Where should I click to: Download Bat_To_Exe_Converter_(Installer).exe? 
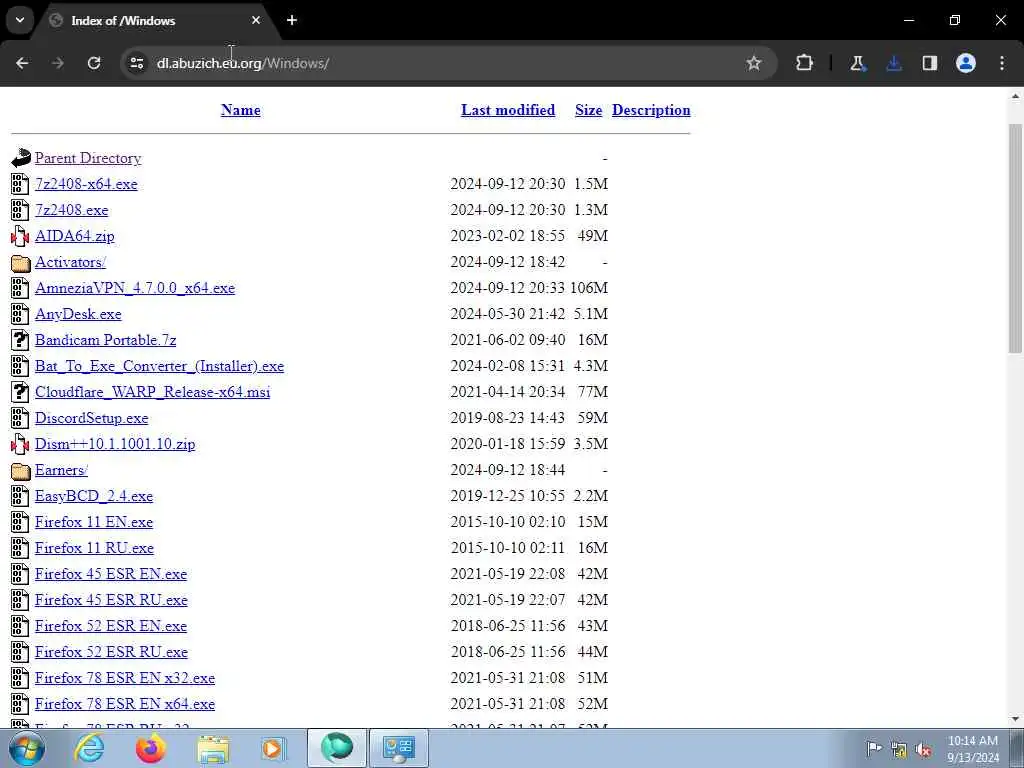[x=159, y=366]
